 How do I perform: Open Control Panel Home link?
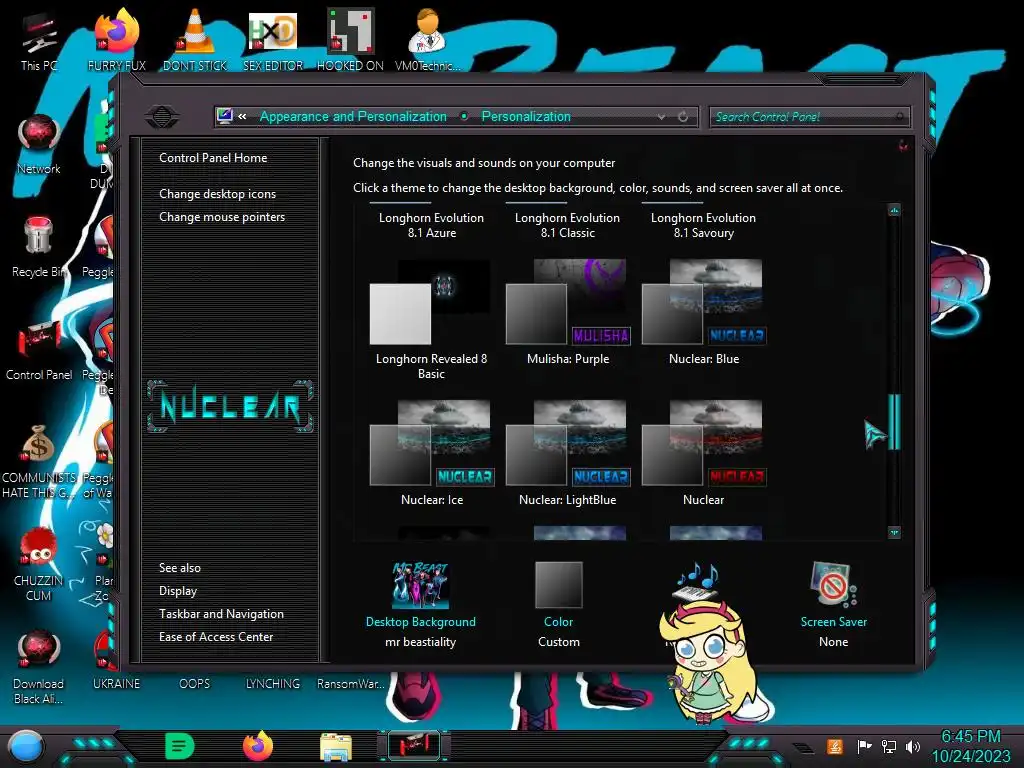point(213,157)
